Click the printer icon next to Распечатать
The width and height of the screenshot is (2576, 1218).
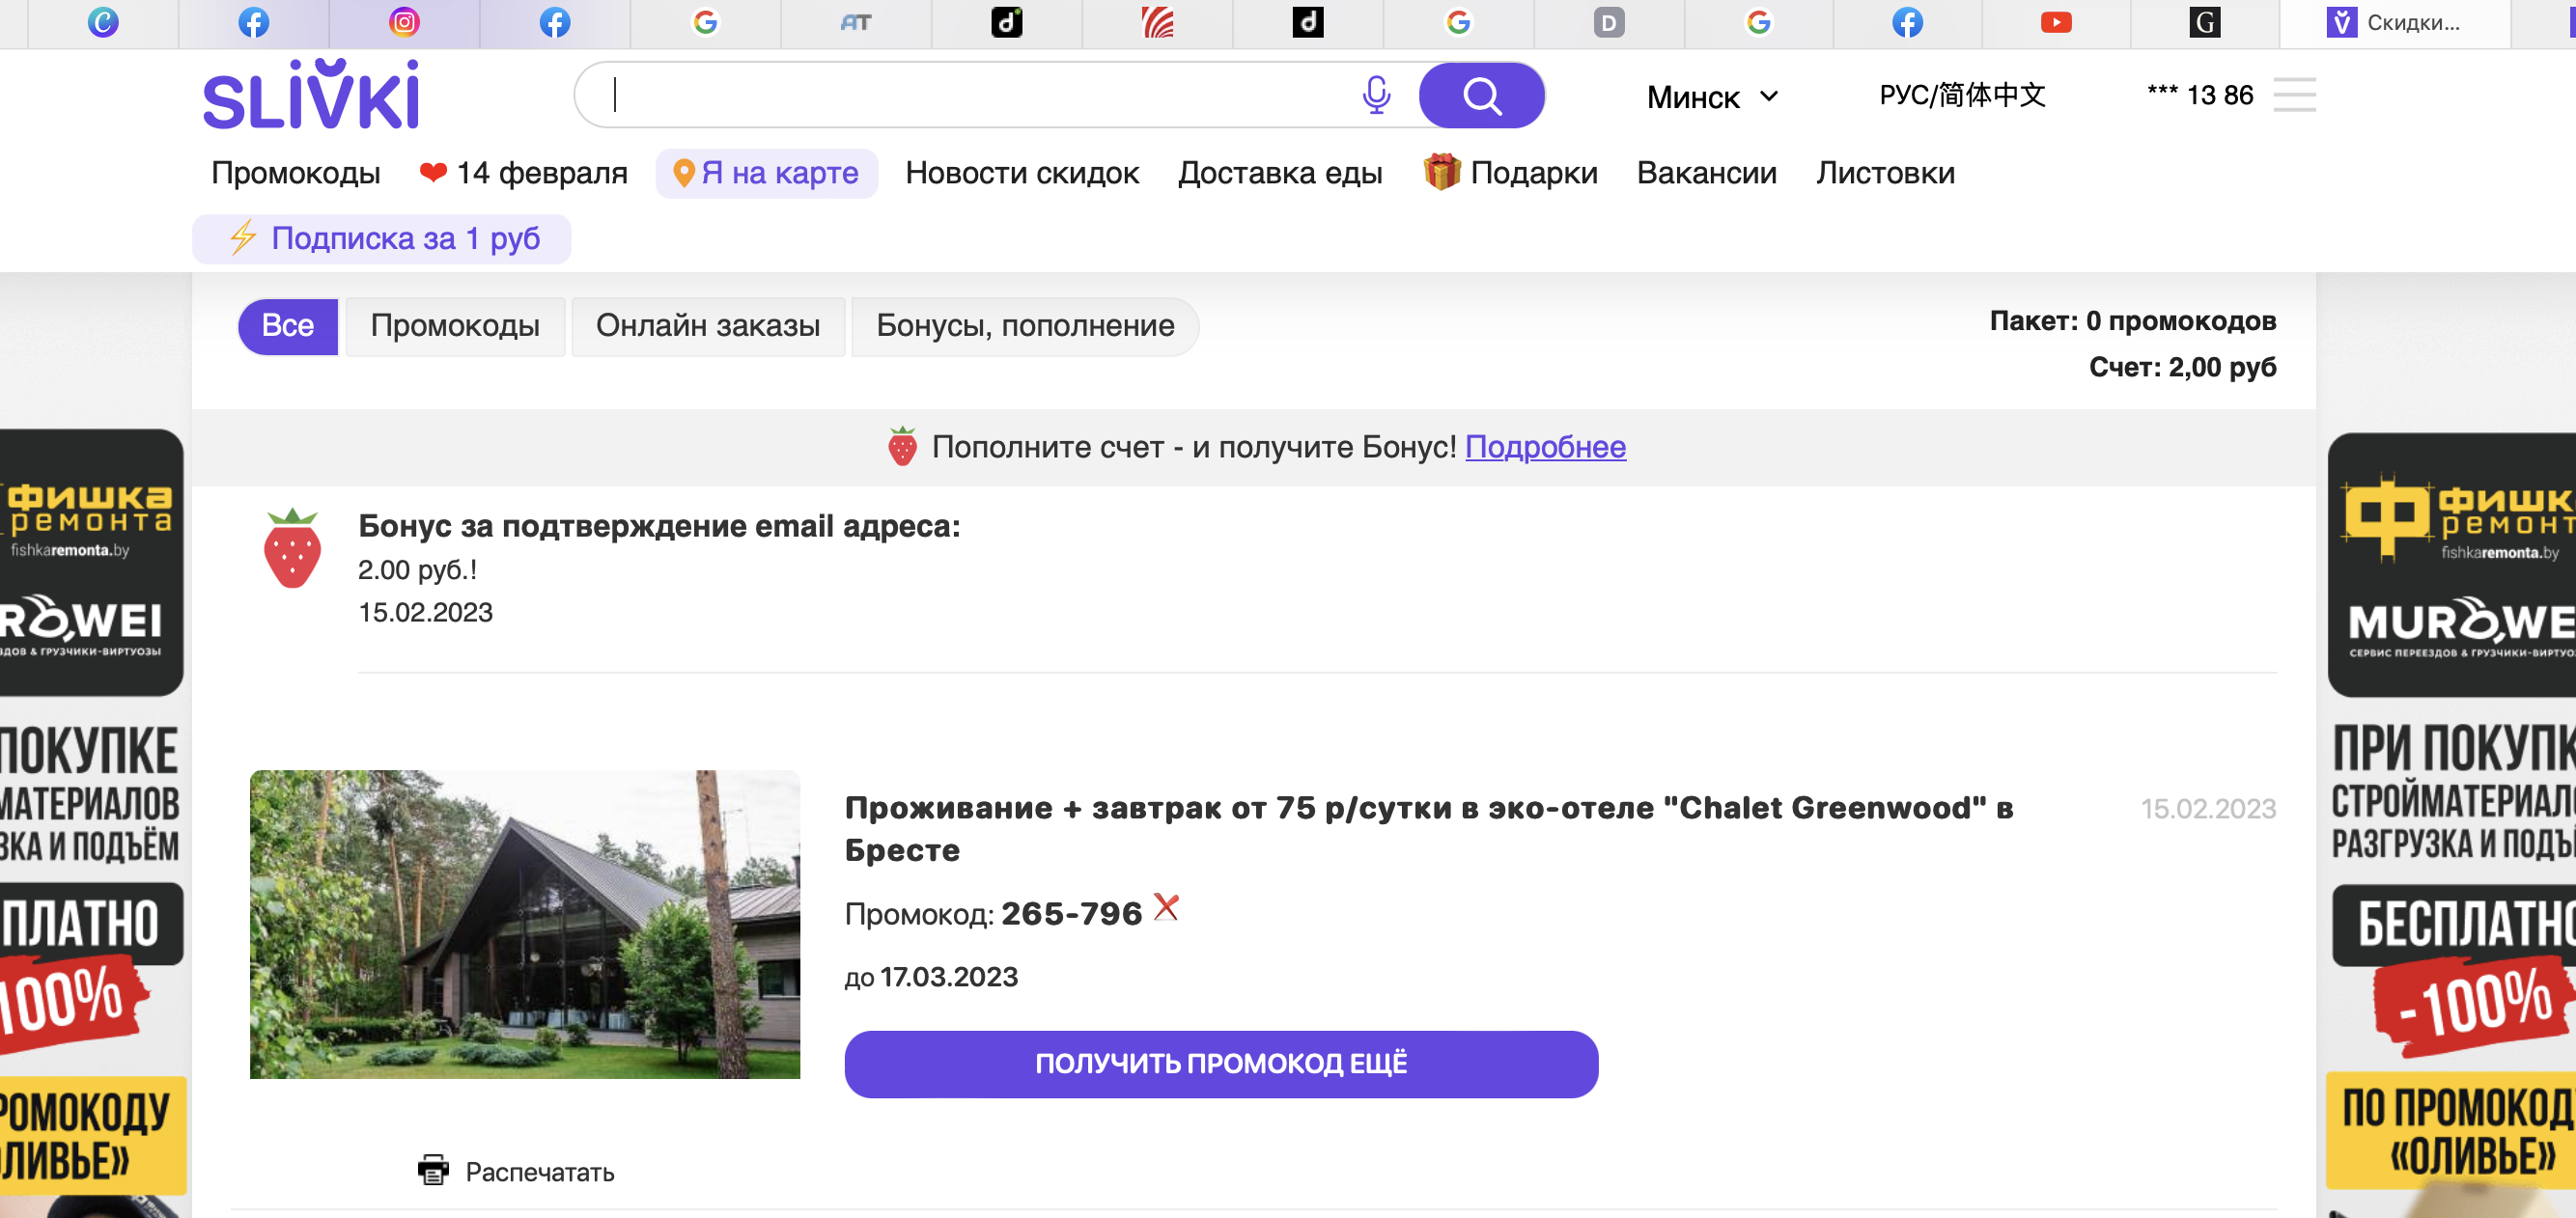click(433, 1169)
